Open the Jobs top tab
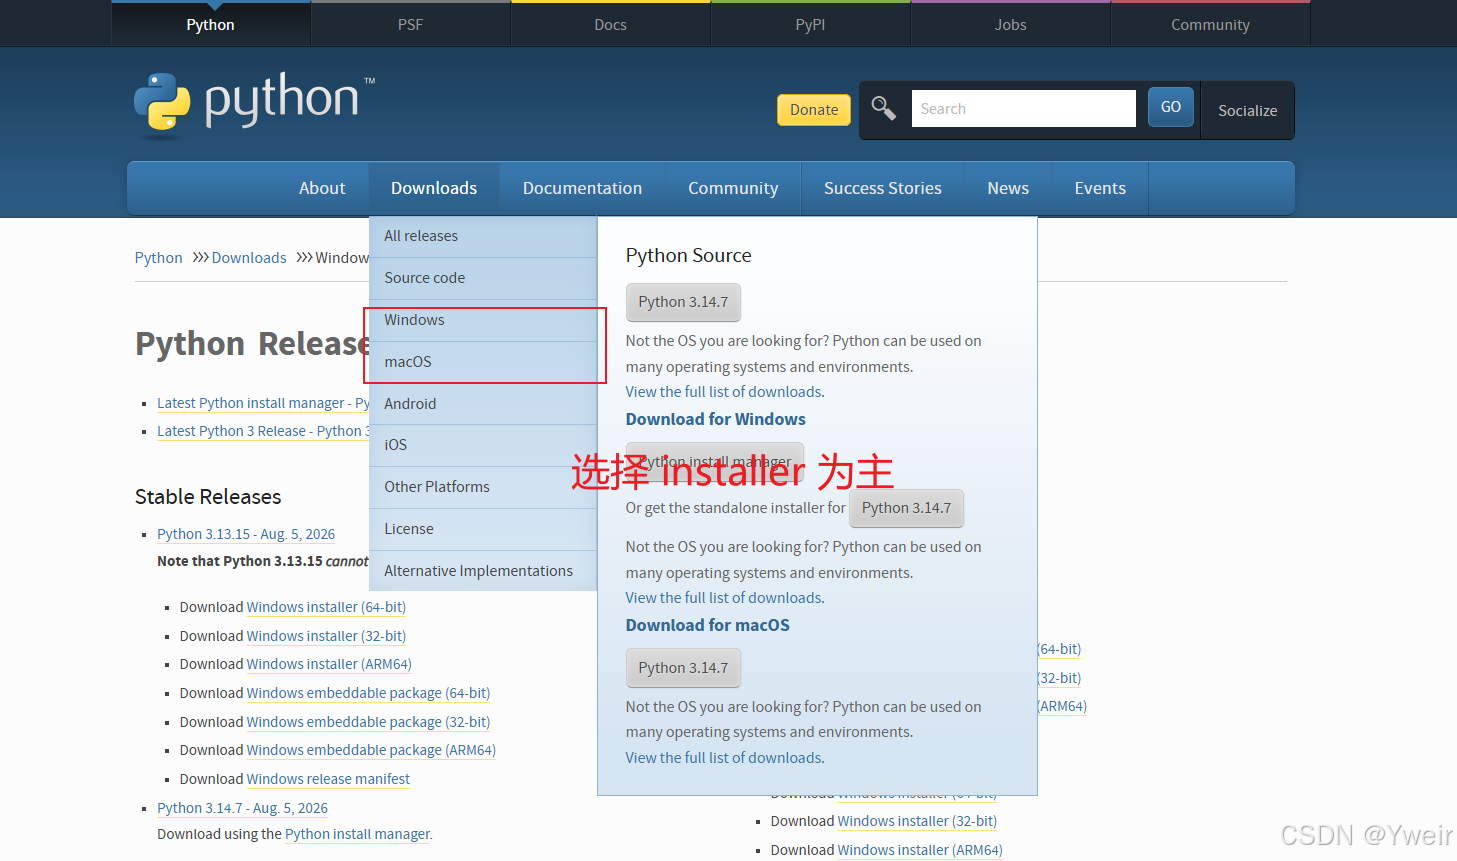This screenshot has height=861, width=1457. 1010,24
